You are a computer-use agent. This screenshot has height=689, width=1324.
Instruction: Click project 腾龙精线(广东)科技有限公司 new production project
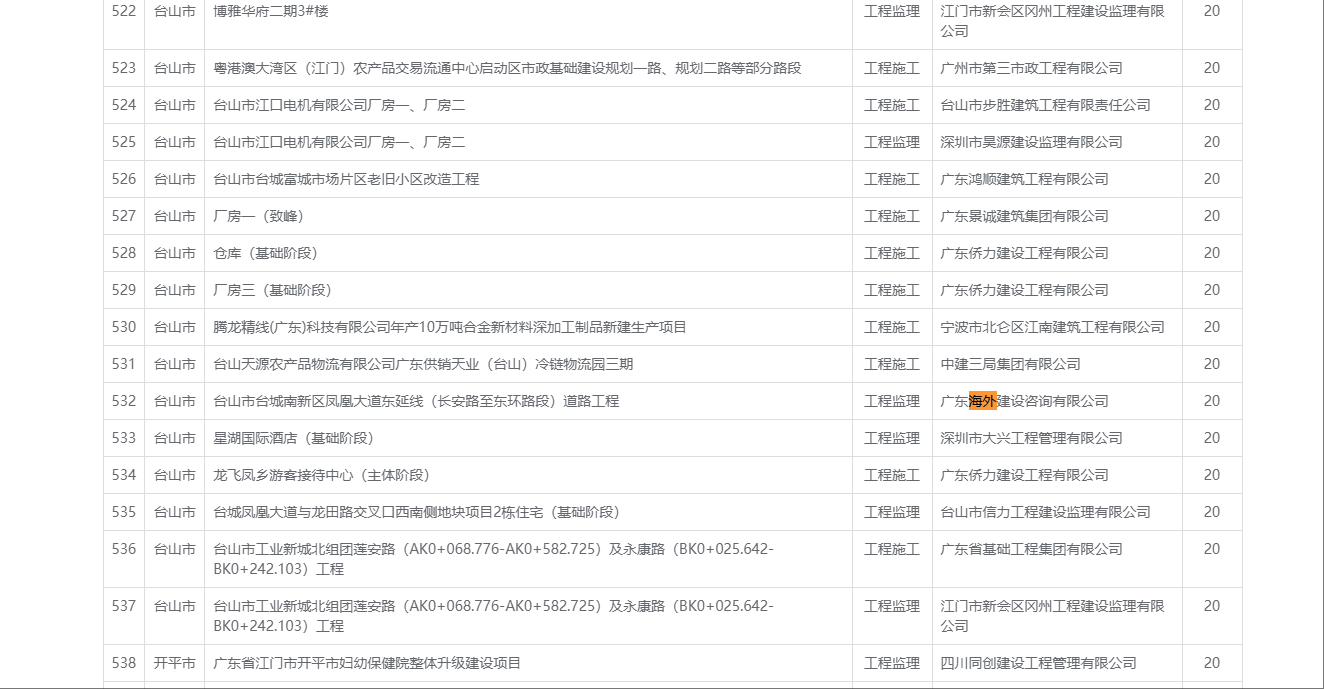(450, 327)
